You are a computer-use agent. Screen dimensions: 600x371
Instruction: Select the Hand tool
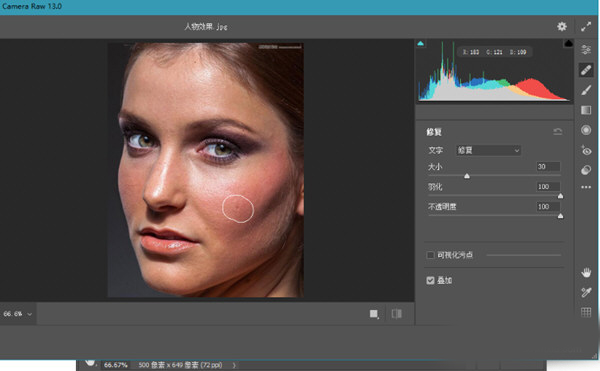pos(586,272)
